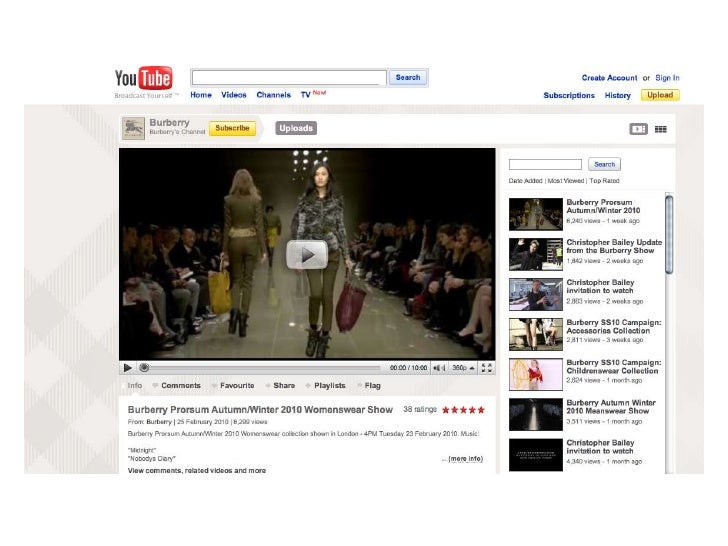Viewport: 728px width, 546px height.
Task: Open the Favourite tab
Action: coord(237,385)
